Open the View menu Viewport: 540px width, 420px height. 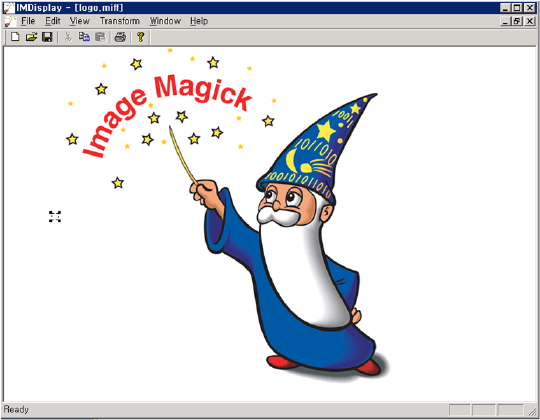80,21
